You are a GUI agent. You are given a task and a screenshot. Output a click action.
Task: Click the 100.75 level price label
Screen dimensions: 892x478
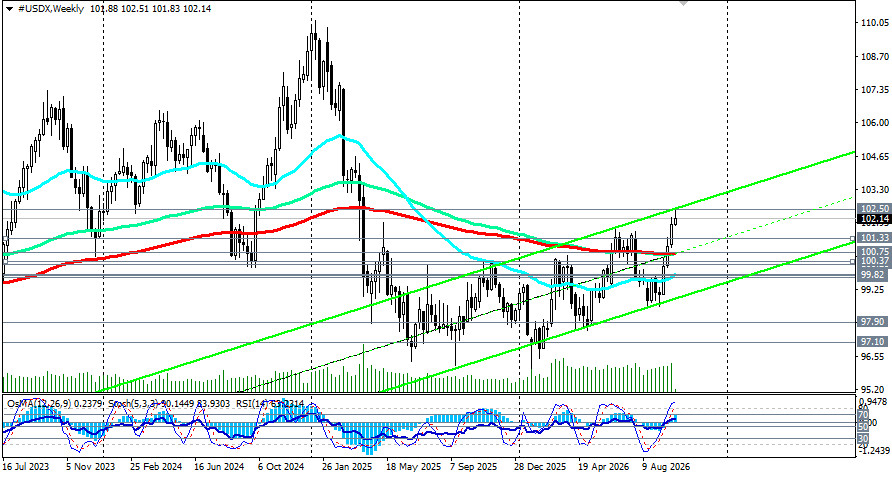tap(875, 251)
